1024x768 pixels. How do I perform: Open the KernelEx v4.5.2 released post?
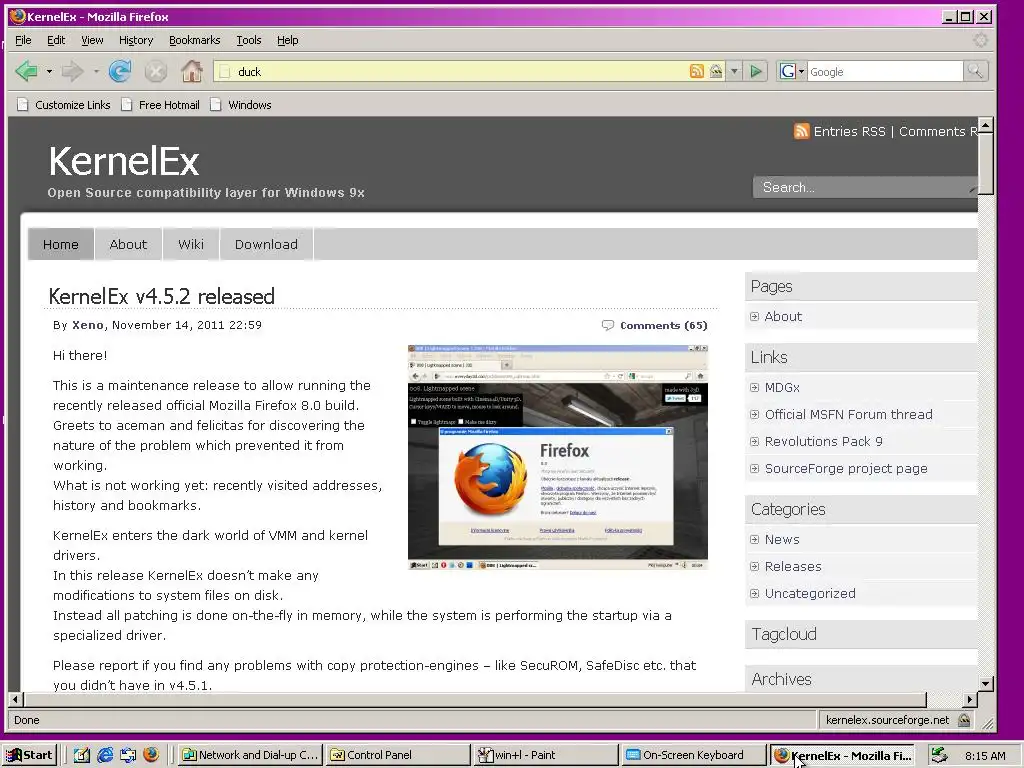click(161, 296)
